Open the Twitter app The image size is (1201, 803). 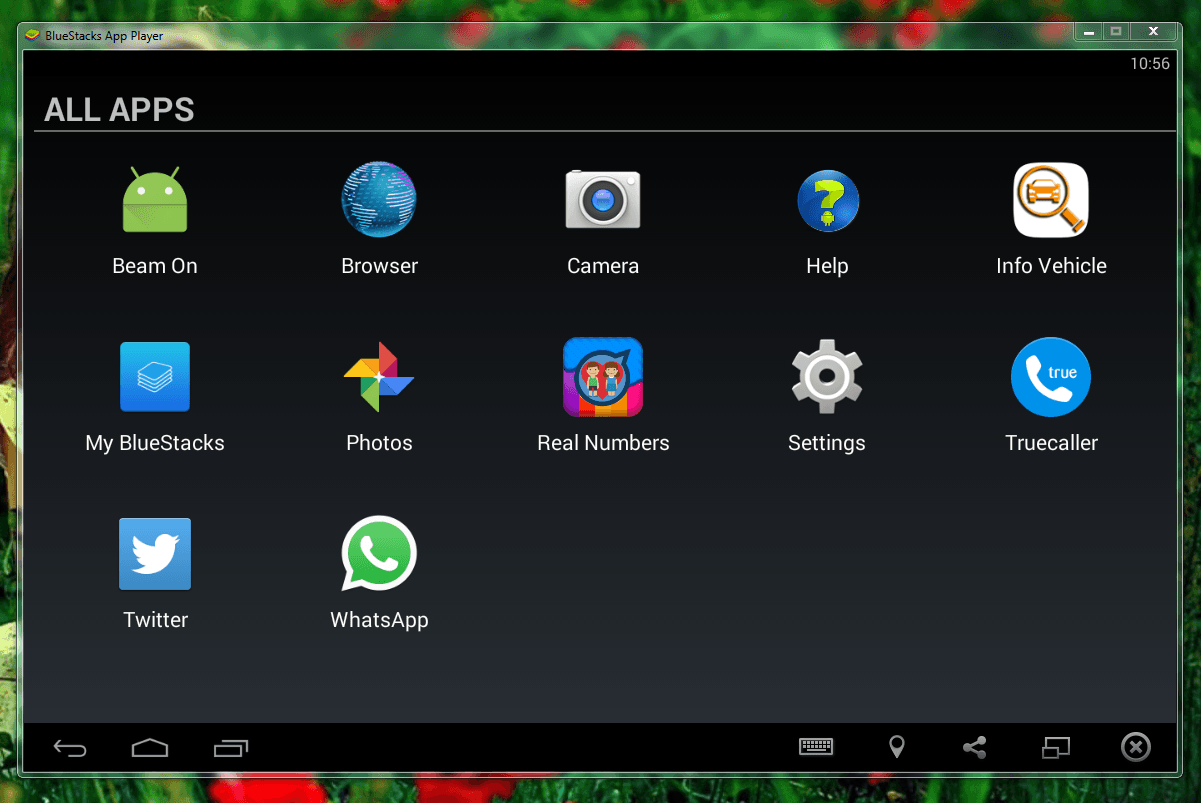(x=155, y=553)
